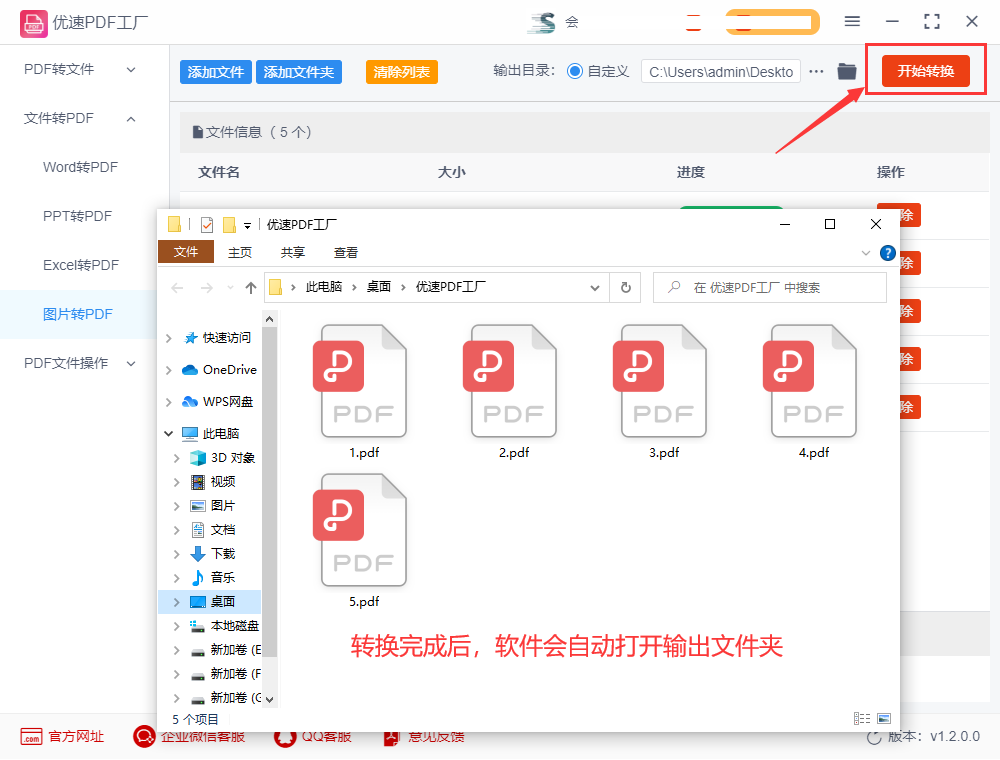1000x760 pixels.
Task: Click the 开始转换 button
Action: click(925, 71)
